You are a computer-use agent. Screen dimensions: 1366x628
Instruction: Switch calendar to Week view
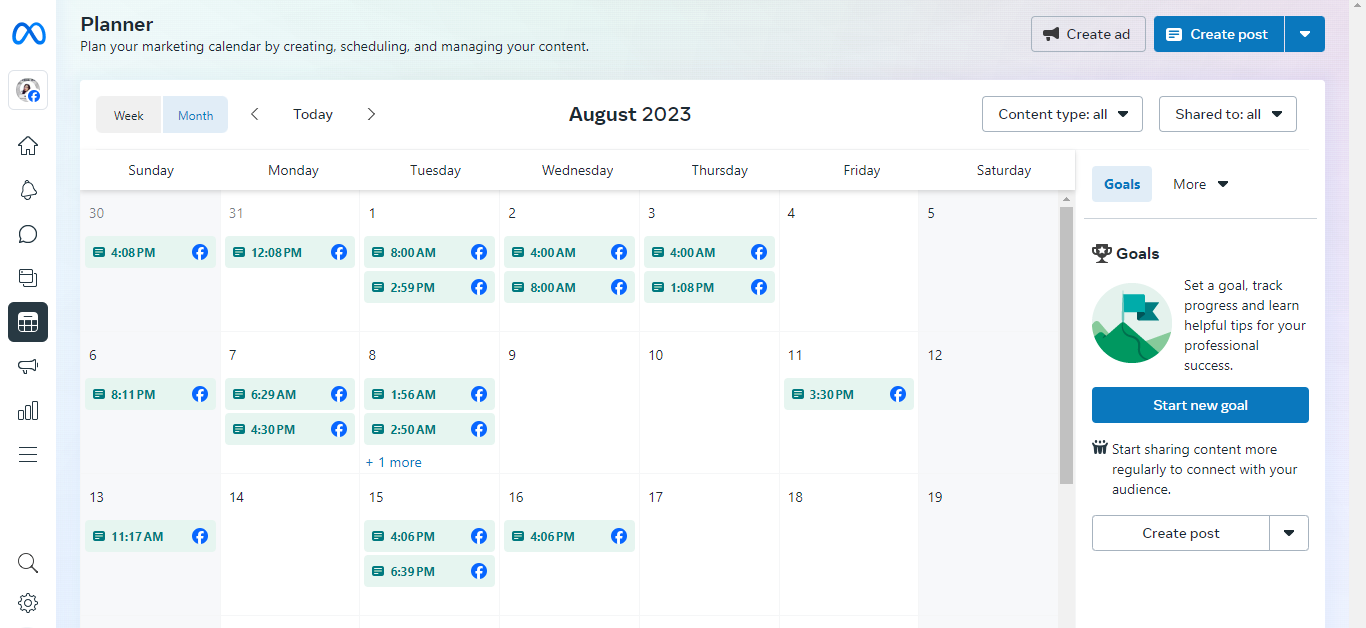point(129,115)
